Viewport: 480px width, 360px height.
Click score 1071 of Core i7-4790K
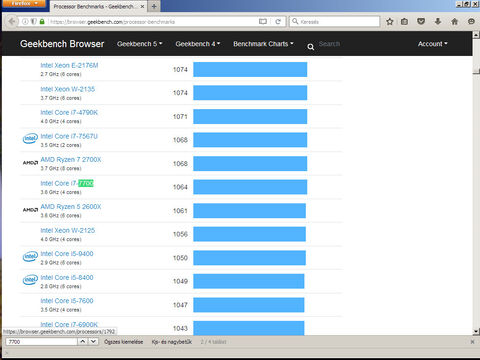click(x=180, y=116)
